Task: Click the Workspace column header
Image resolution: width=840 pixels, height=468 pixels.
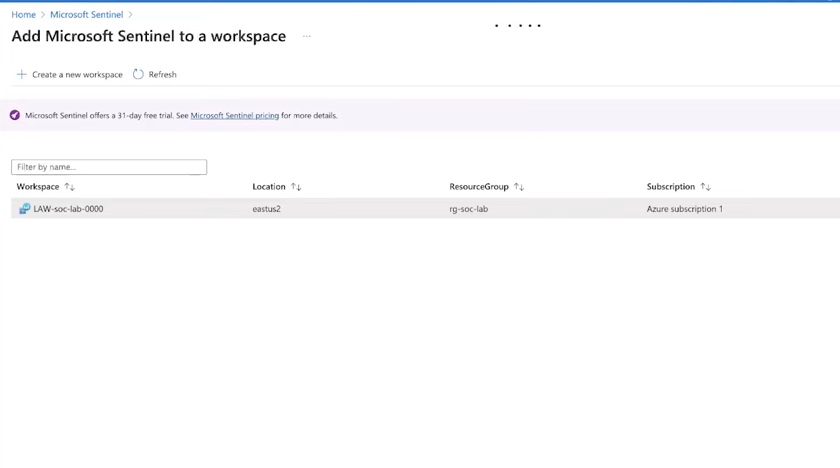Action: (38, 187)
